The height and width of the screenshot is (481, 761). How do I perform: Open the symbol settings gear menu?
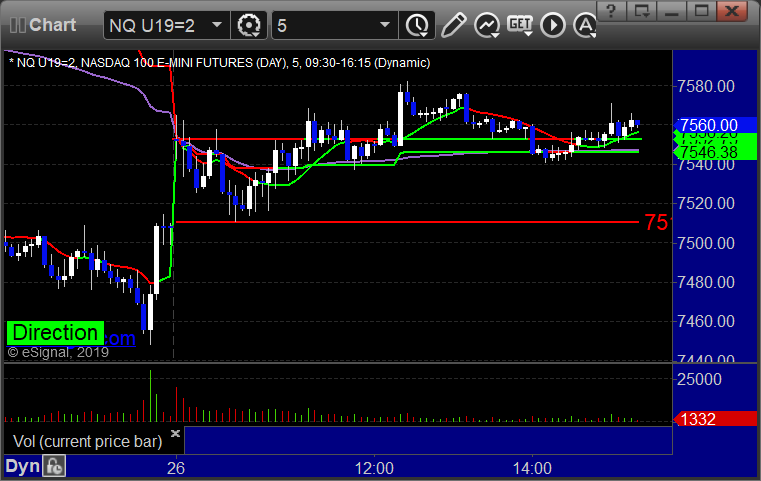[x=249, y=25]
